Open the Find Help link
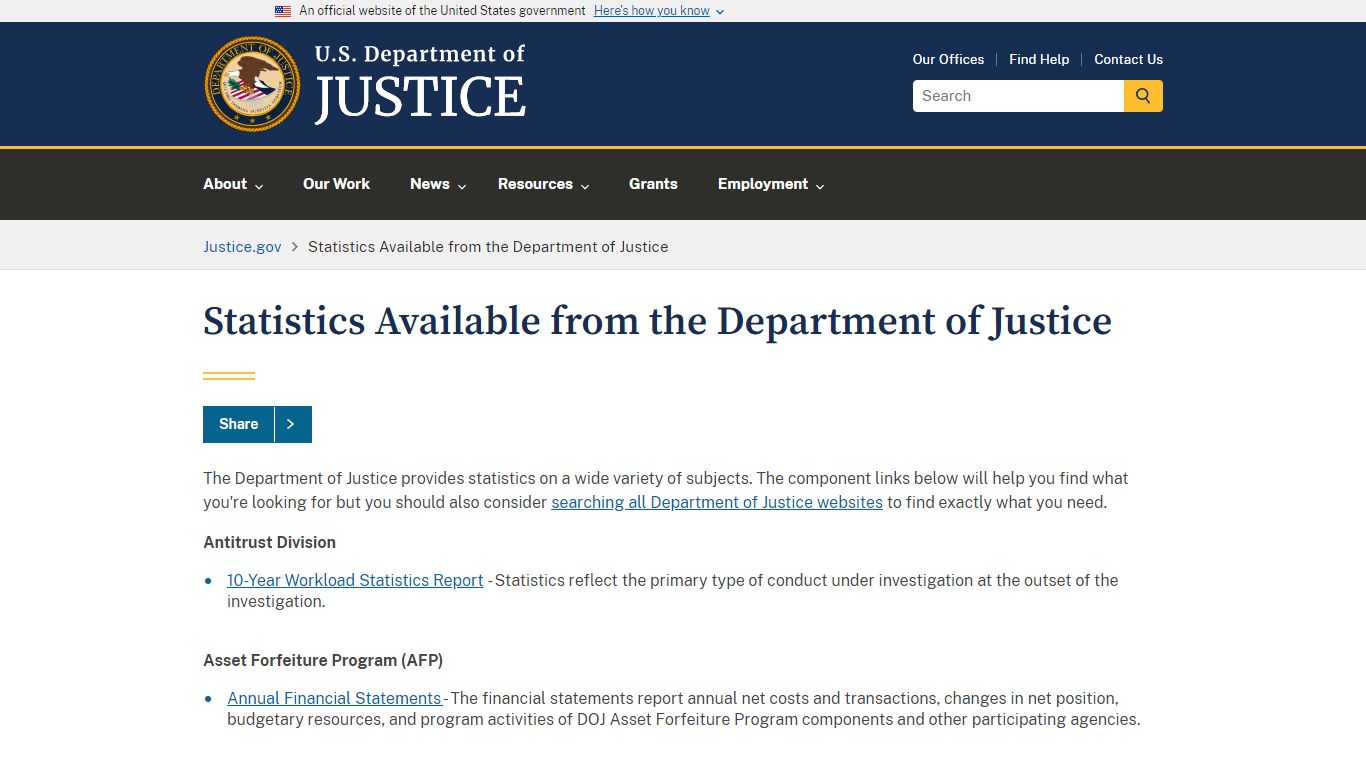1366x768 pixels. (1039, 59)
